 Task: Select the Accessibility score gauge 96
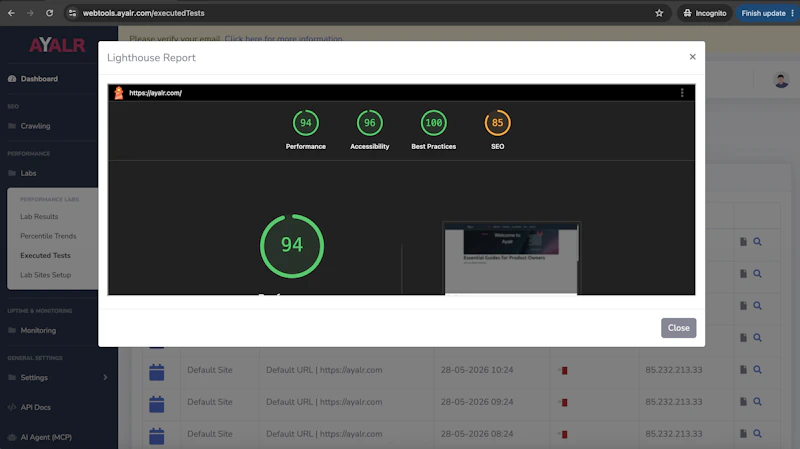(x=369, y=123)
